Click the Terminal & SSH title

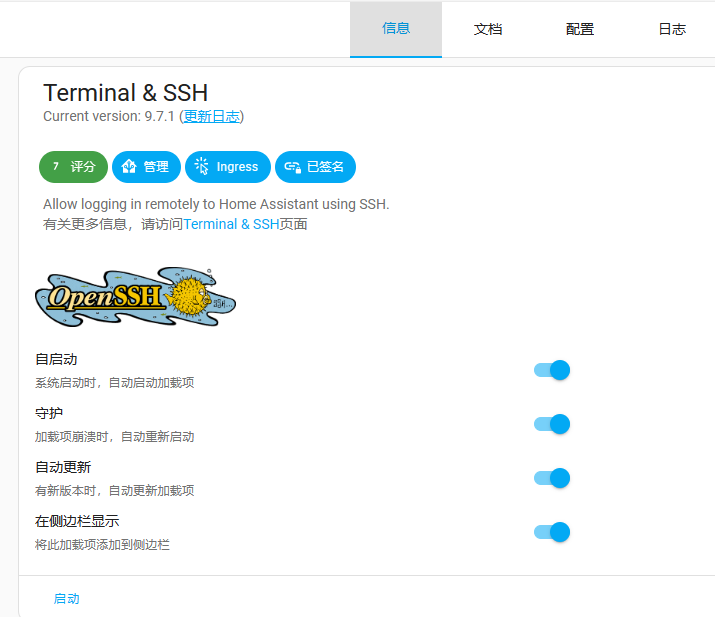(x=125, y=93)
